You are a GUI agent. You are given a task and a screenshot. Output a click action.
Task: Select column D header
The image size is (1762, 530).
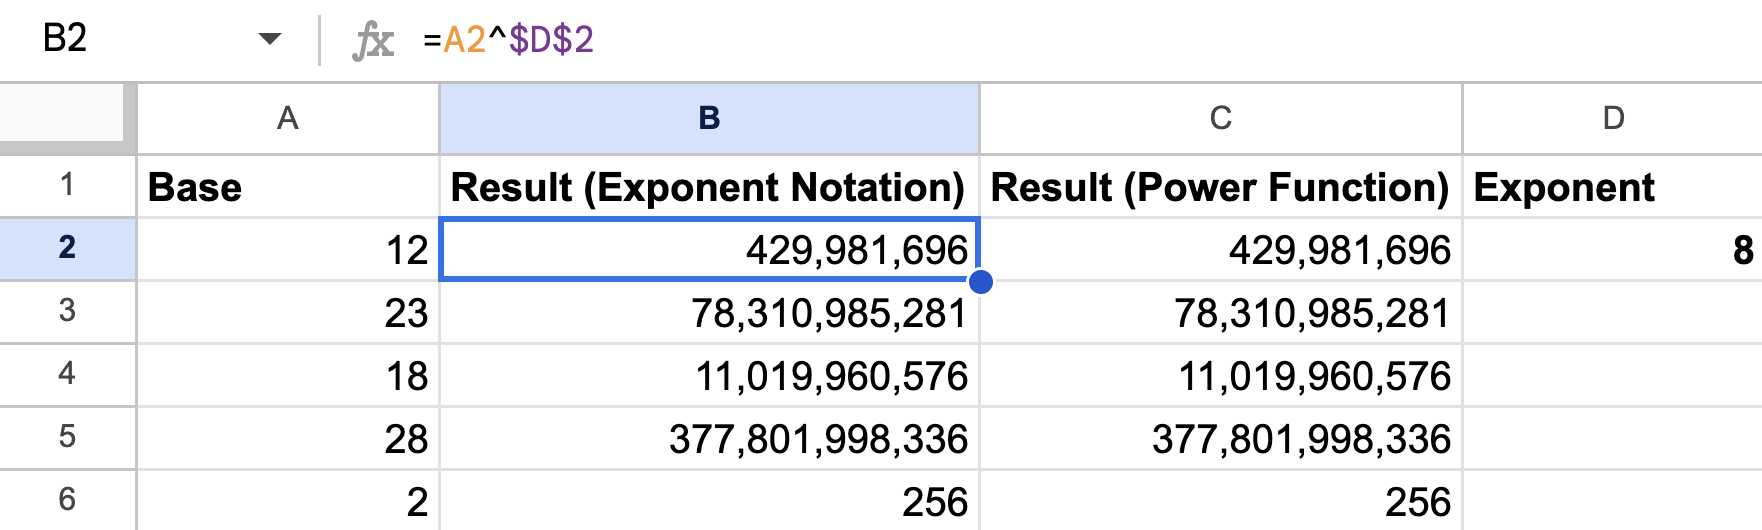(1612, 118)
